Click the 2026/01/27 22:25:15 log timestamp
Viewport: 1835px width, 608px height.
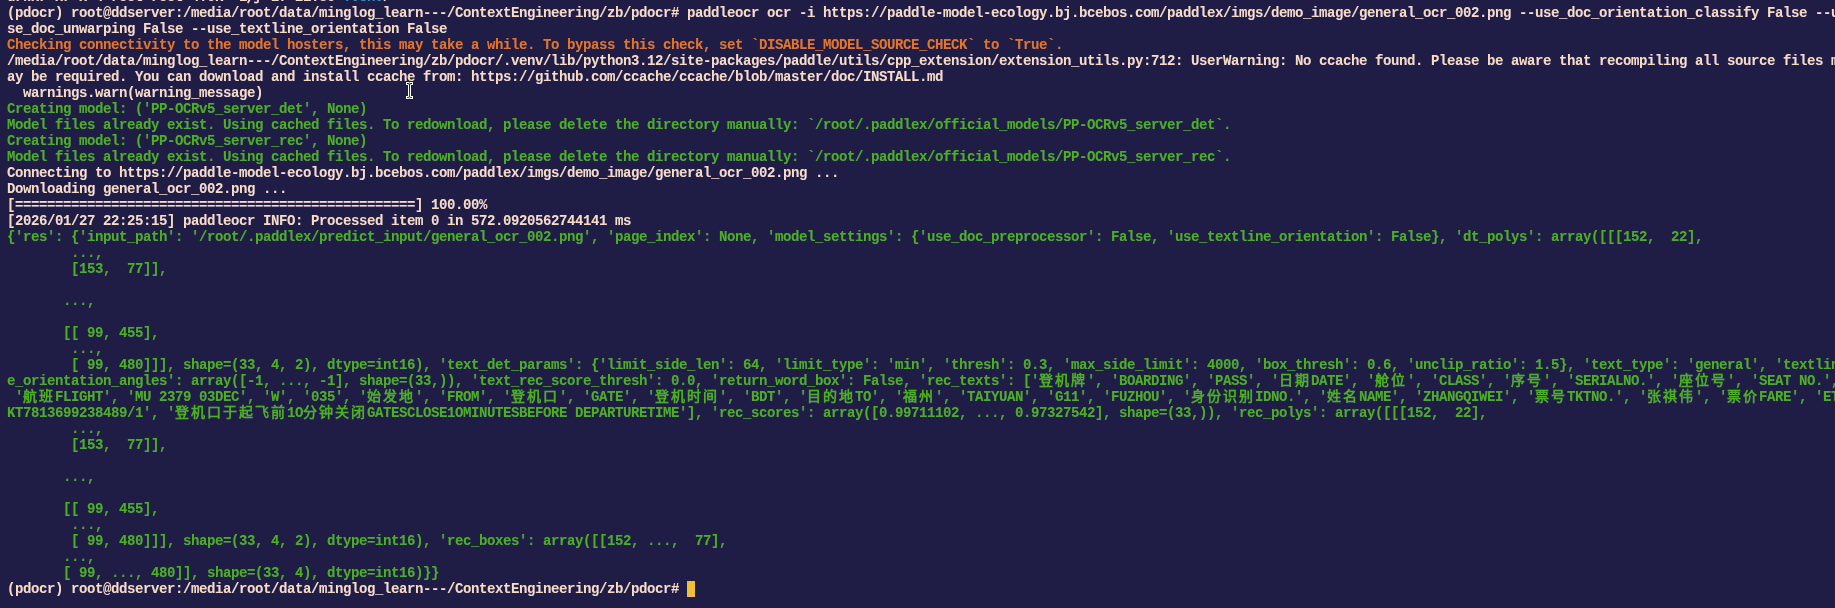tap(91, 221)
